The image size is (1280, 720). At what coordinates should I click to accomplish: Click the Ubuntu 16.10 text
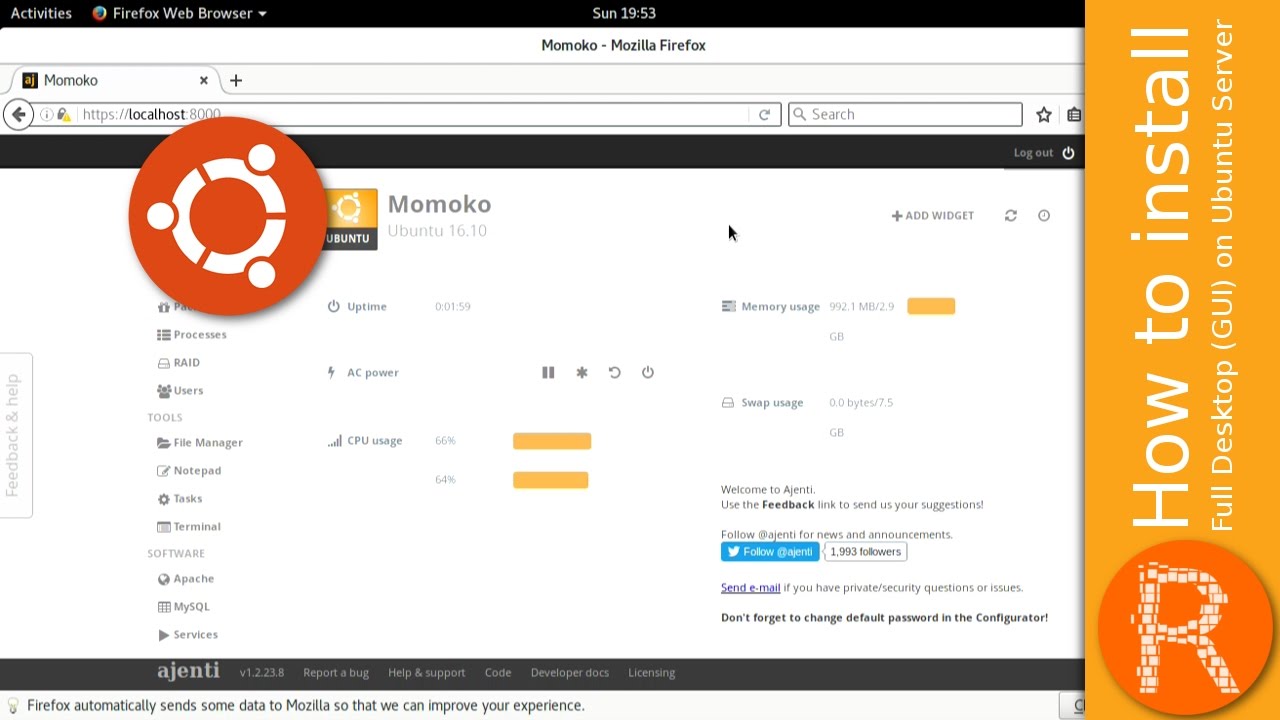437,231
